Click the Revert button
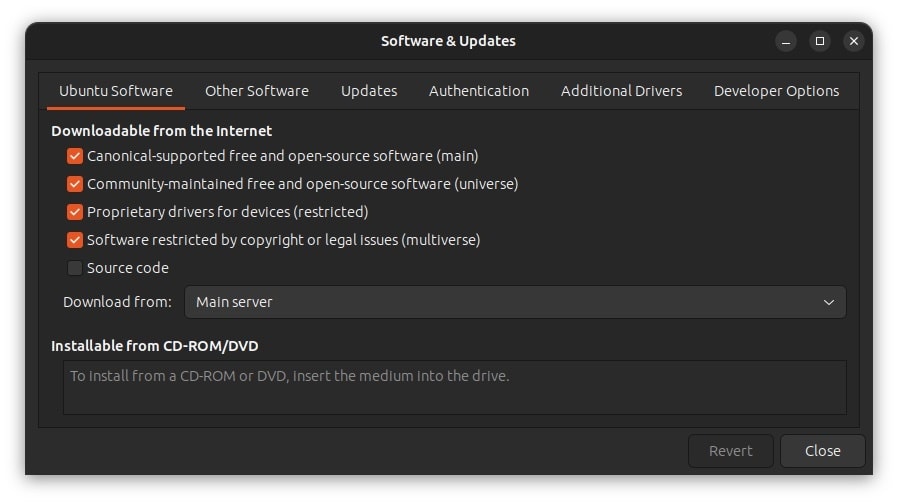 pyautogui.click(x=730, y=451)
